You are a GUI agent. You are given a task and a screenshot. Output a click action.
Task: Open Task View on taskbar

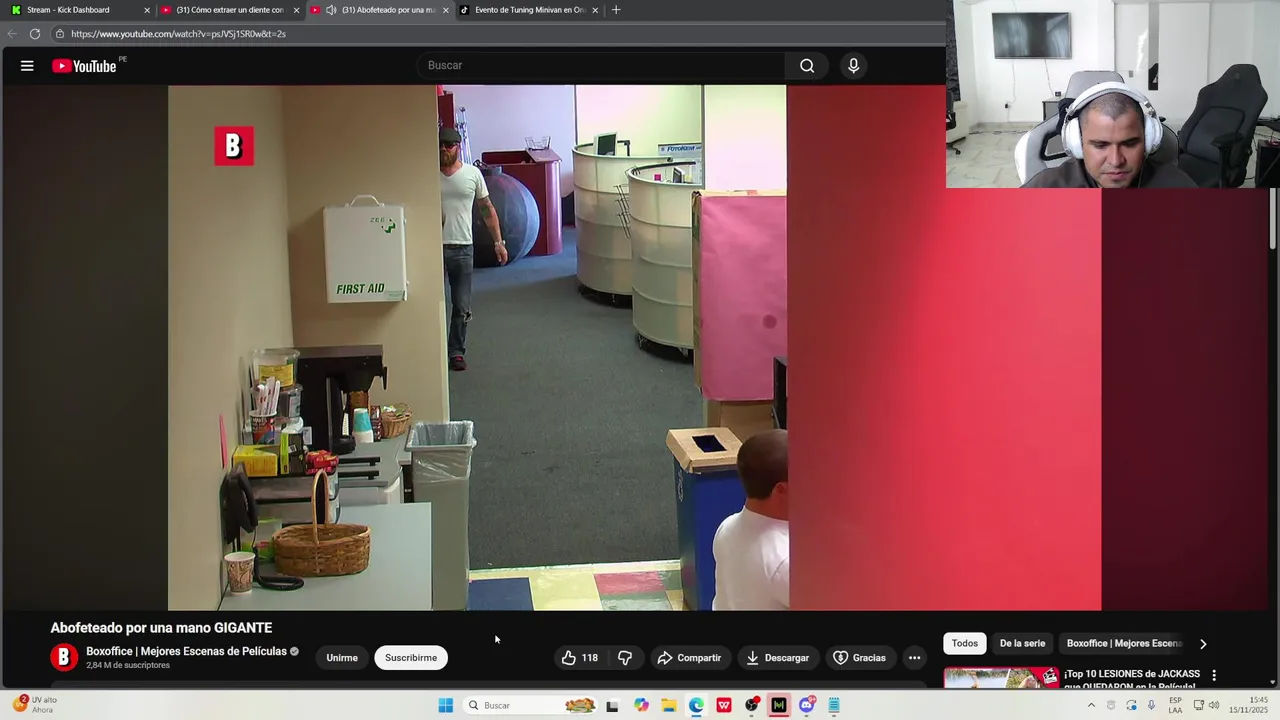(x=612, y=706)
